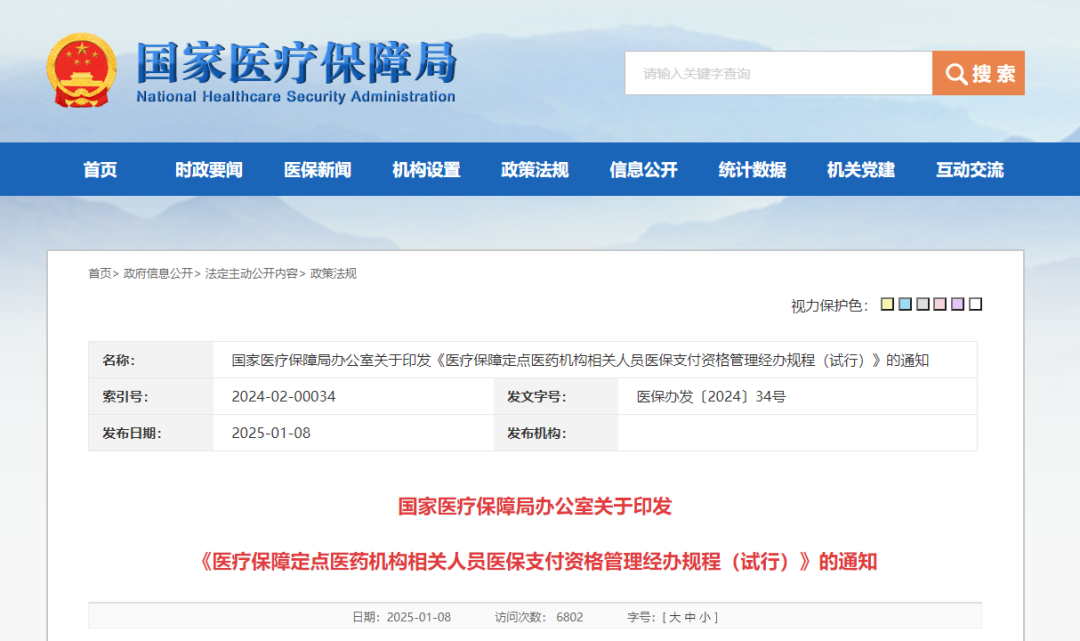Viewport: 1080px width, 641px height.
Task: Open the 机关党建 navigation item
Action: pyautogui.click(x=861, y=169)
